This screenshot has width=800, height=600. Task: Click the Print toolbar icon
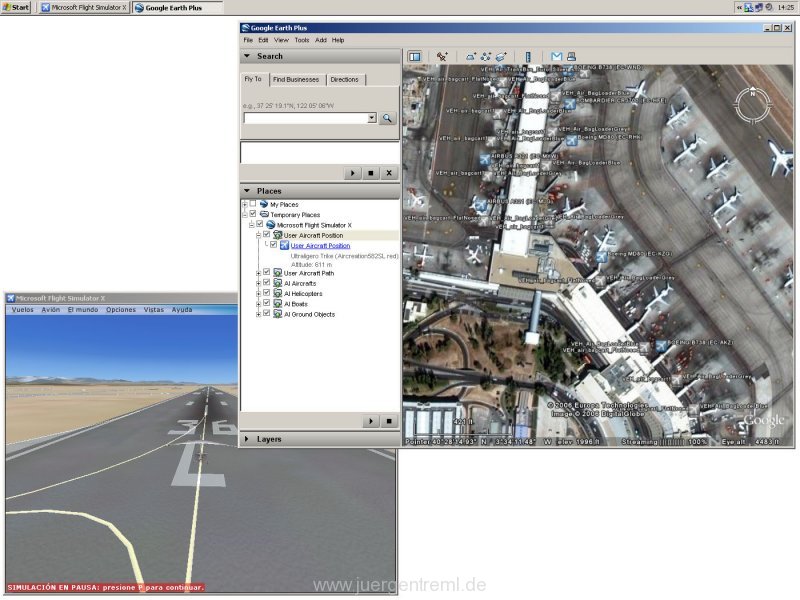(571, 57)
